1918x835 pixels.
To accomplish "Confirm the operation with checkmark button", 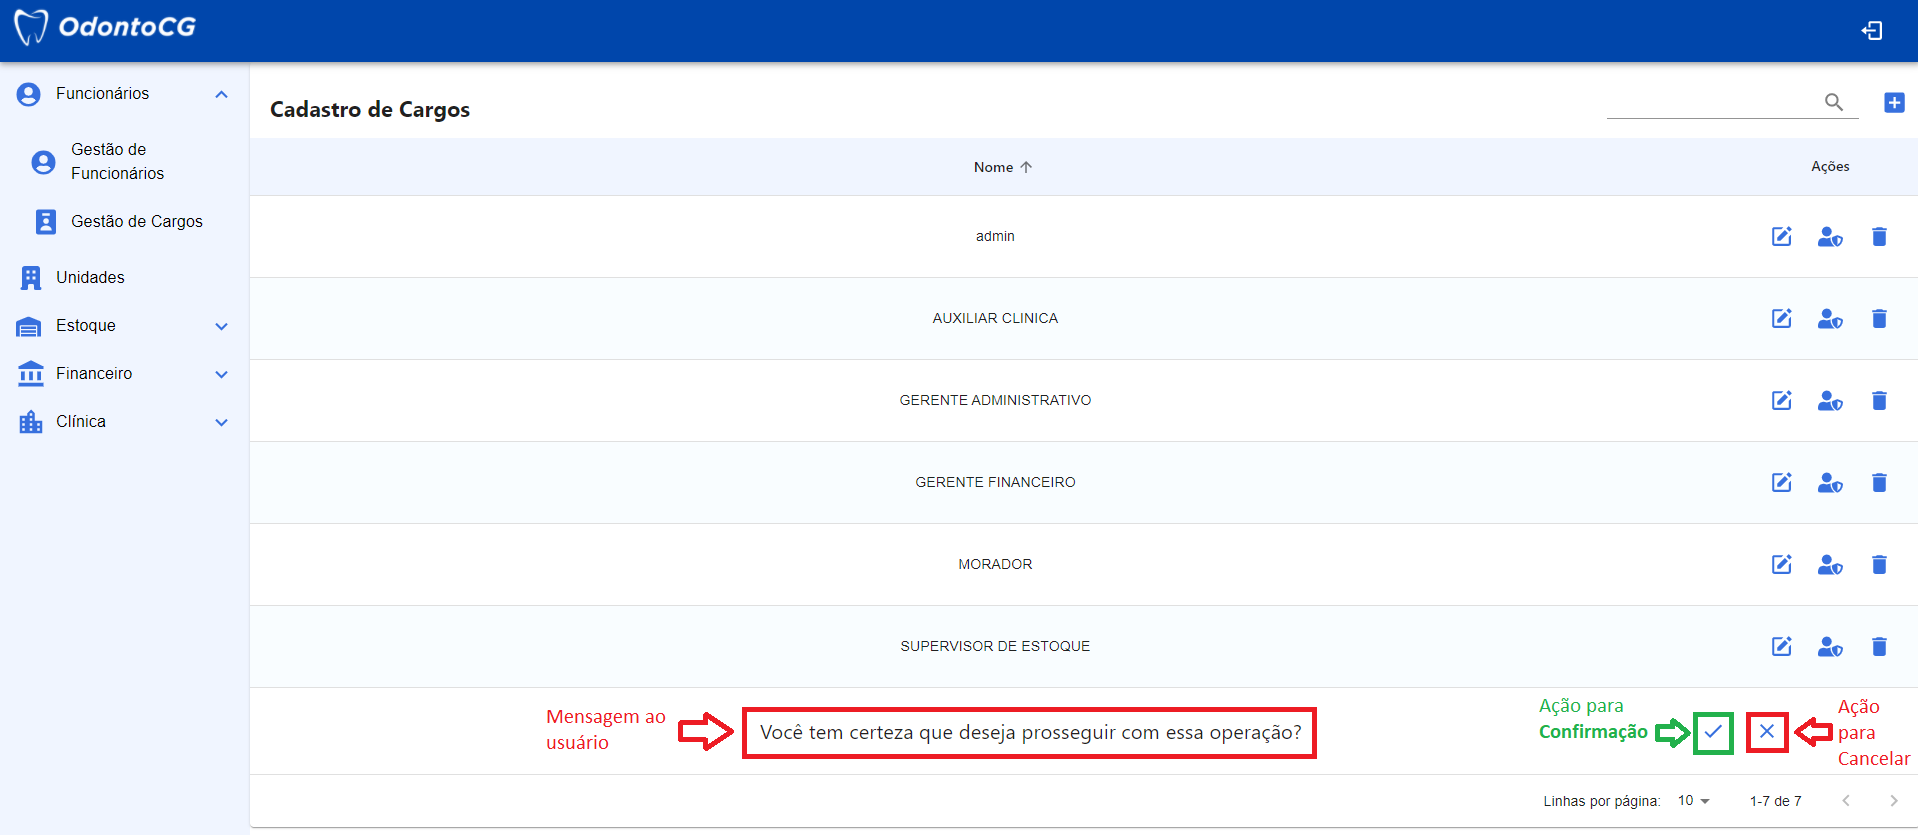I will click(1713, 732).
